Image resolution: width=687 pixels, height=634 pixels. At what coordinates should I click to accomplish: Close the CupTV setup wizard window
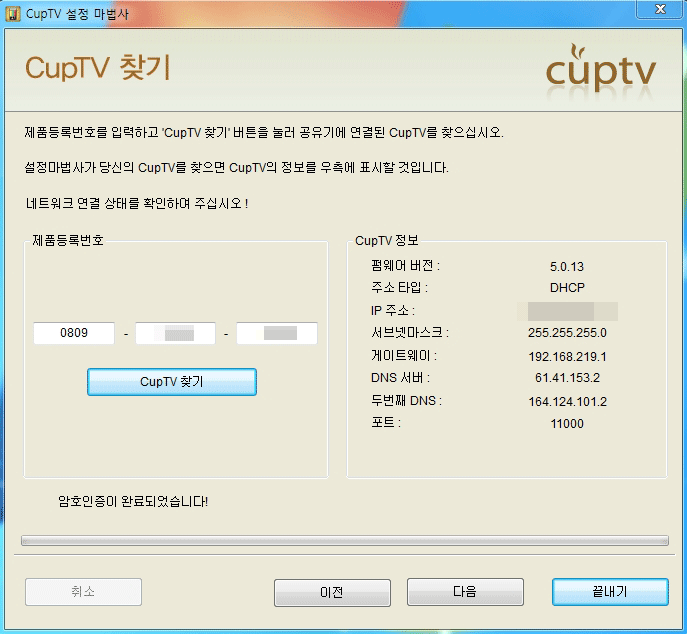pos(660,9)
